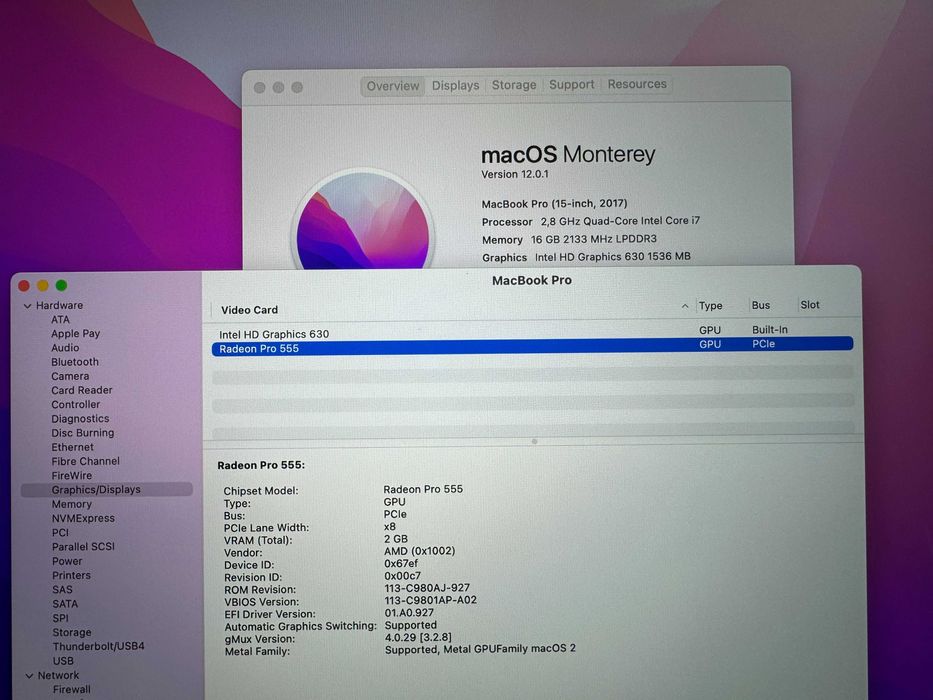The height and width of the screenshot is (700, 933).
Task: Click the sort direction arrow in the table header
Action: [685, 306]
